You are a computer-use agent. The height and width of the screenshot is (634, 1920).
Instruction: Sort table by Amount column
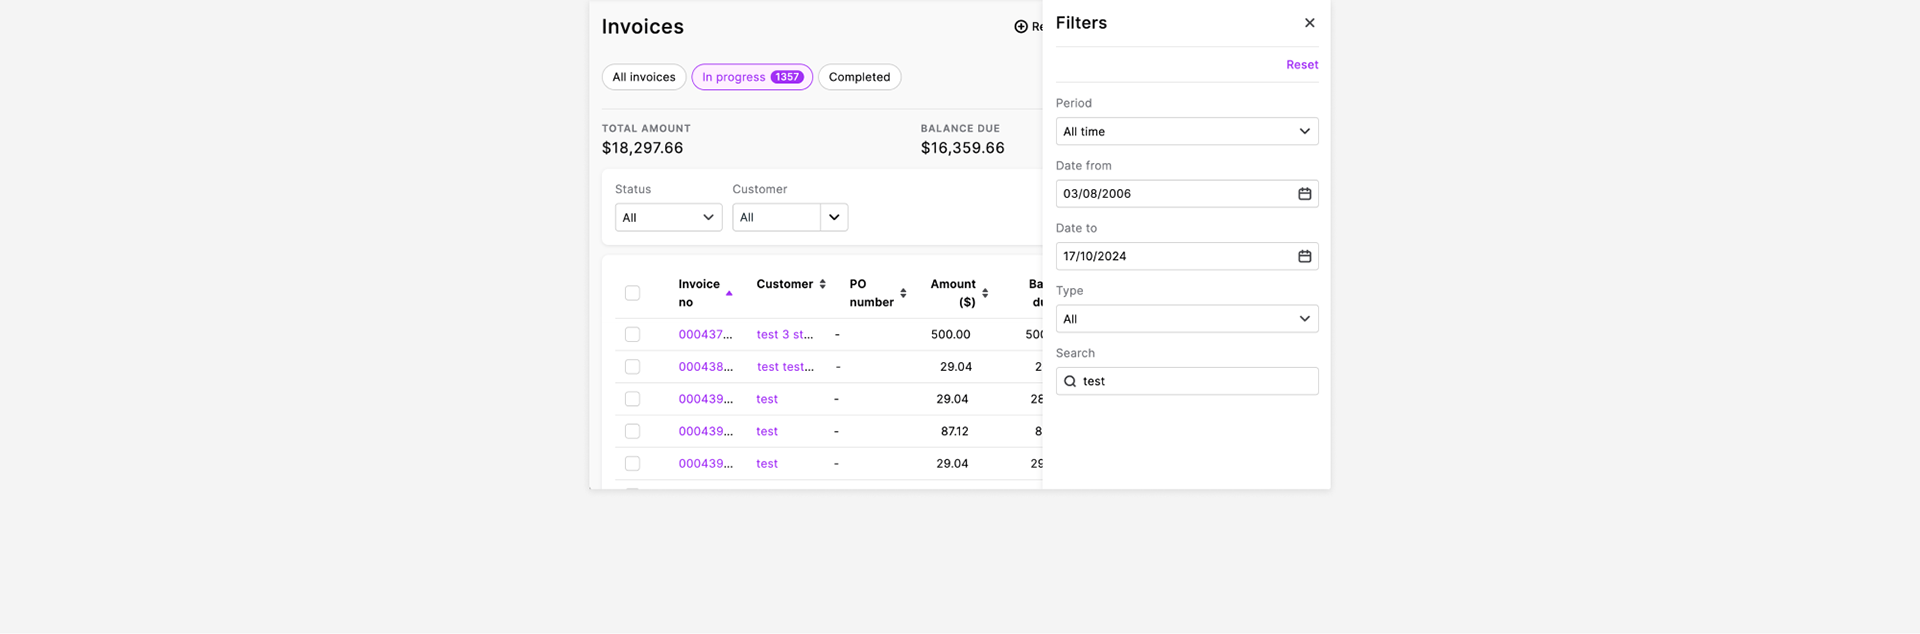pyautogui.click(x=985, y=293)
